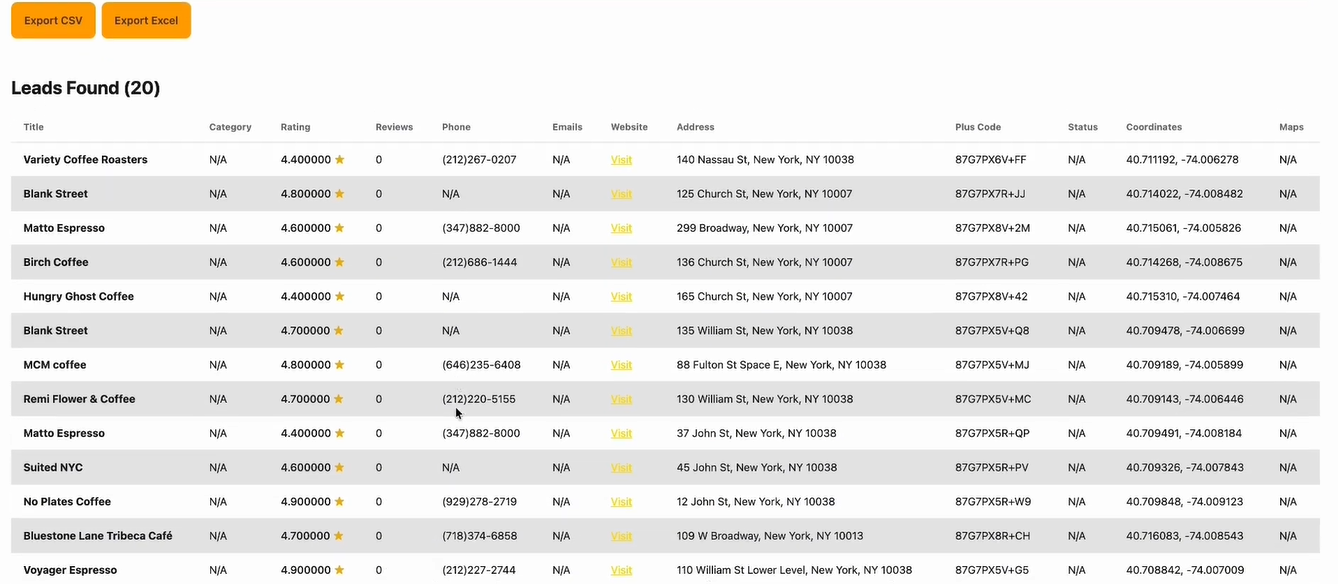Click the Coordinates column header
The width and height of the screenshot is (1338, 584).
point(1154,127)
